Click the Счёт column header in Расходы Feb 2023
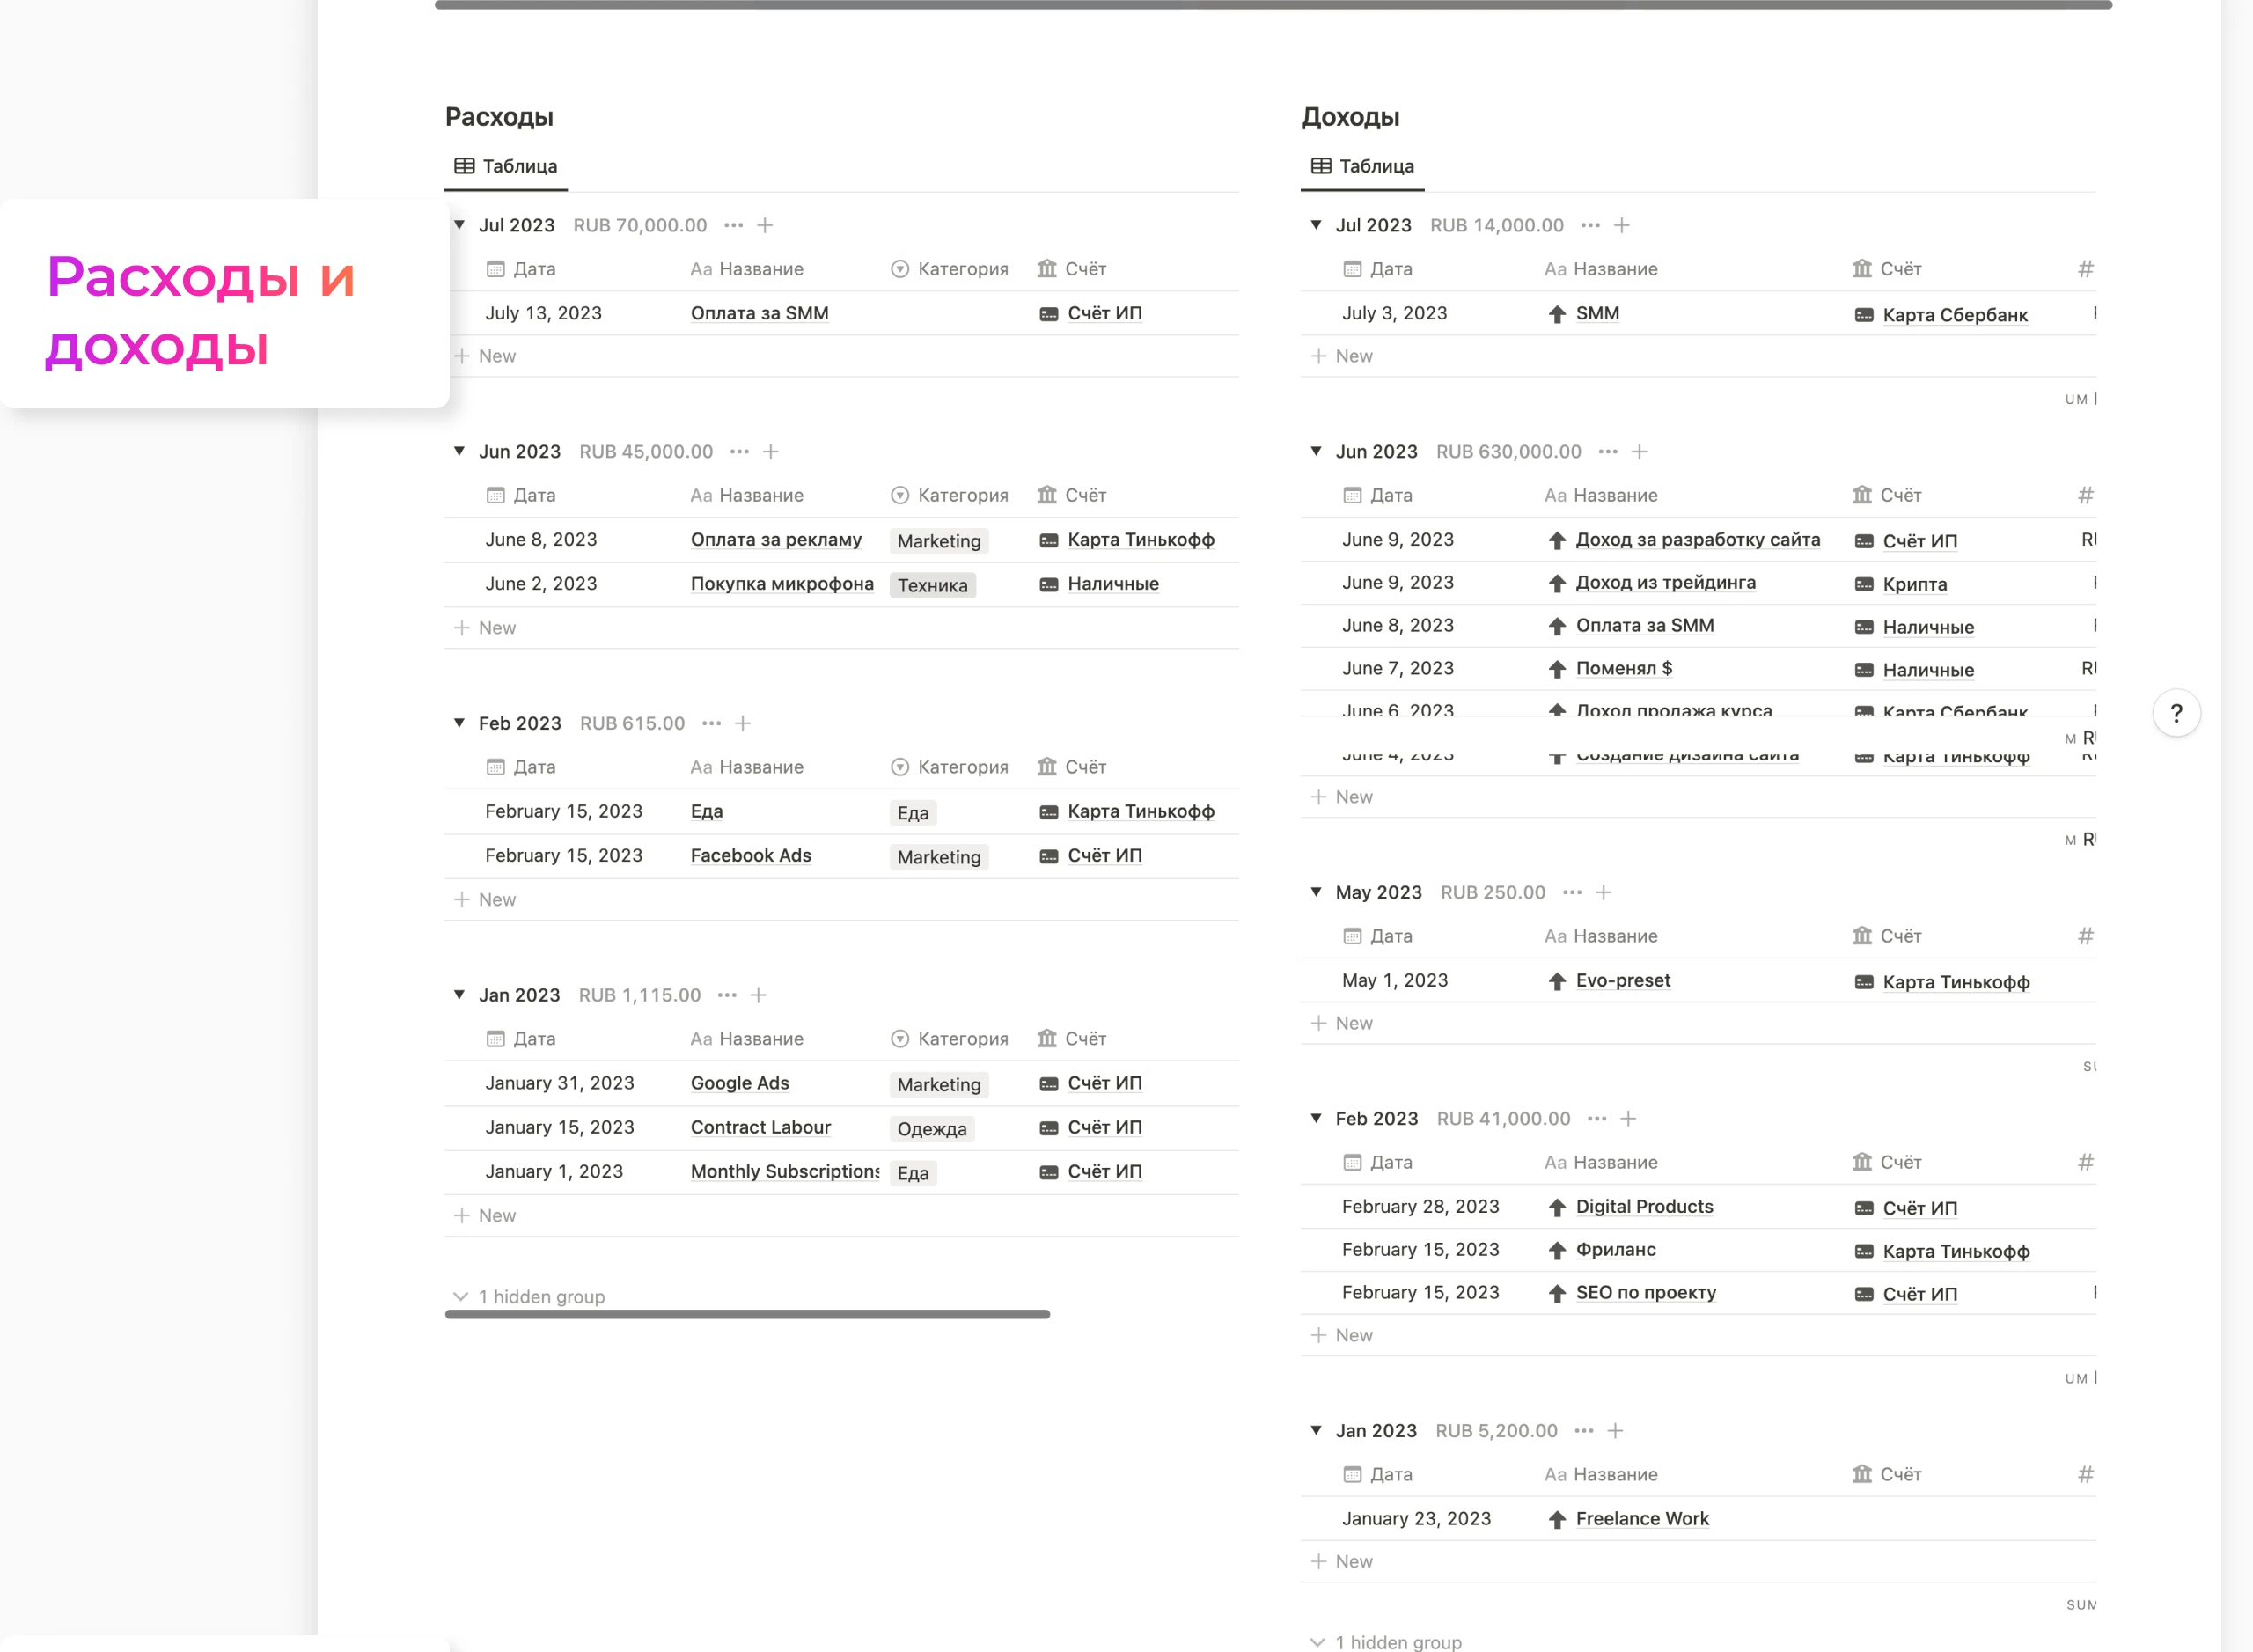 pyautogui.click(x=1072, y=767)
